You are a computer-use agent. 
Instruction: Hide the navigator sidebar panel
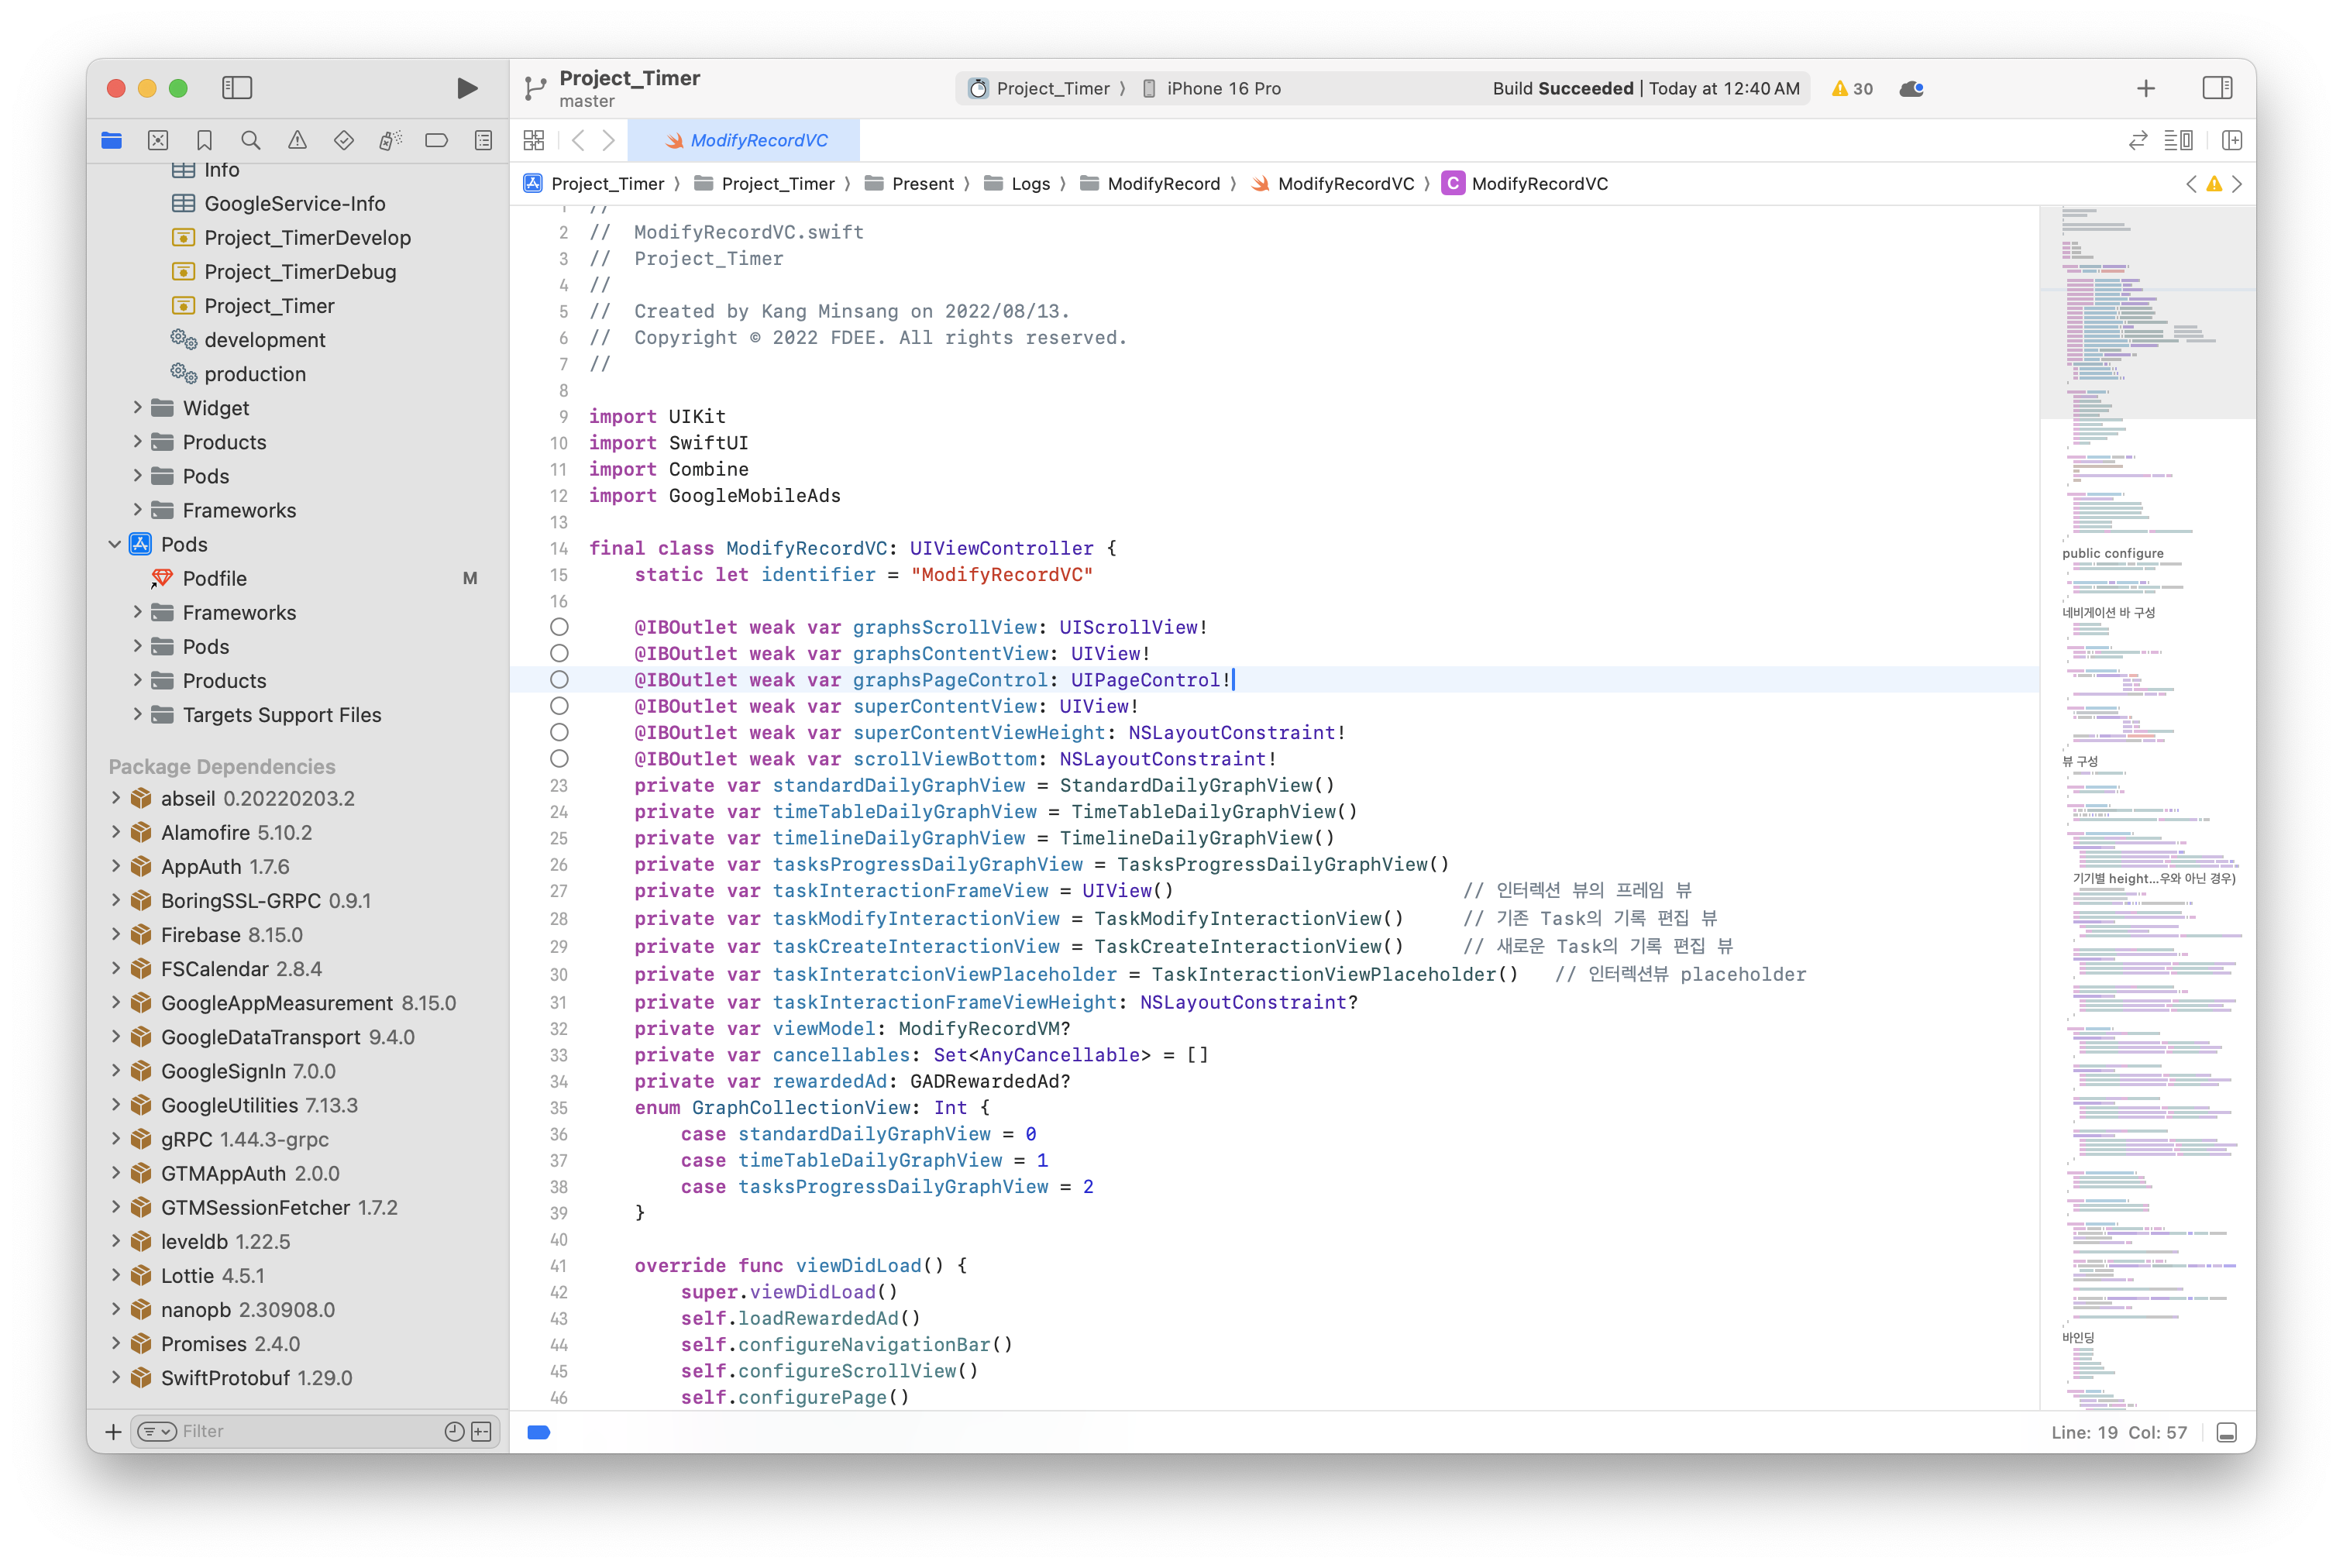pyautogui.click(x=237, y=88)
